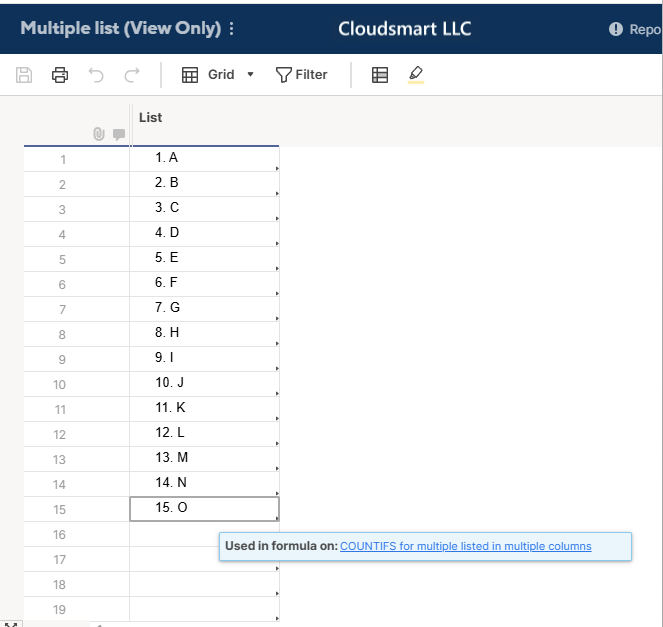Click the Cloudsmart LLC header text

pyautogui.click(x=405, y=29)
